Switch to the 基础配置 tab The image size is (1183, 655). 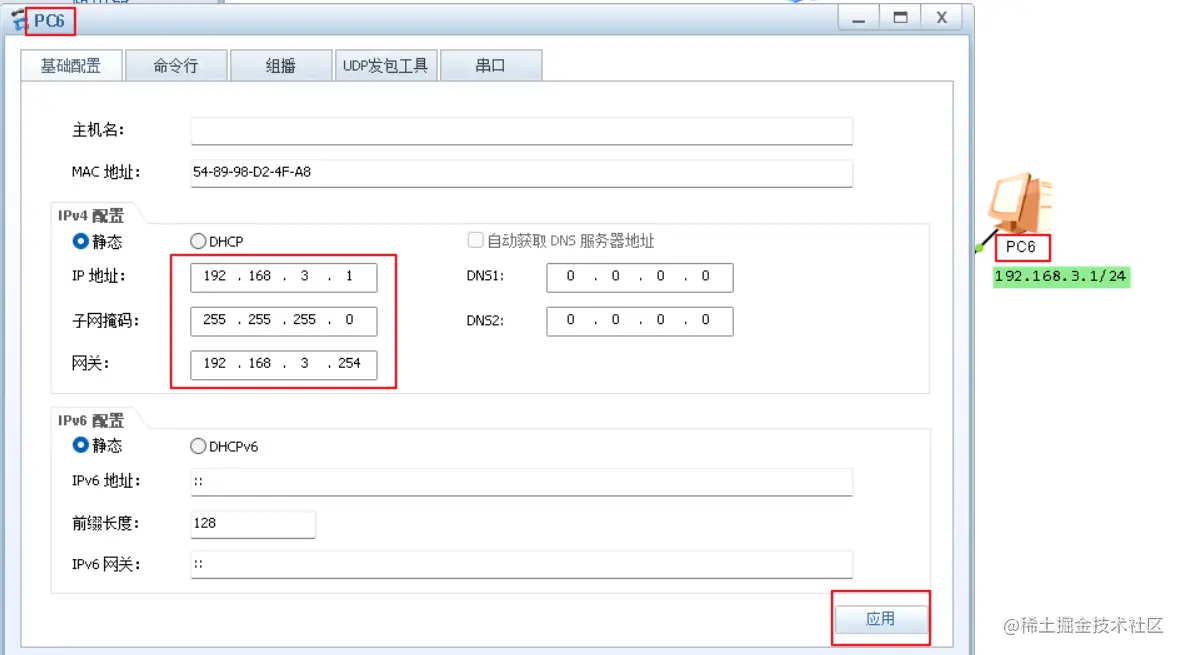click(x=71, y=66)
